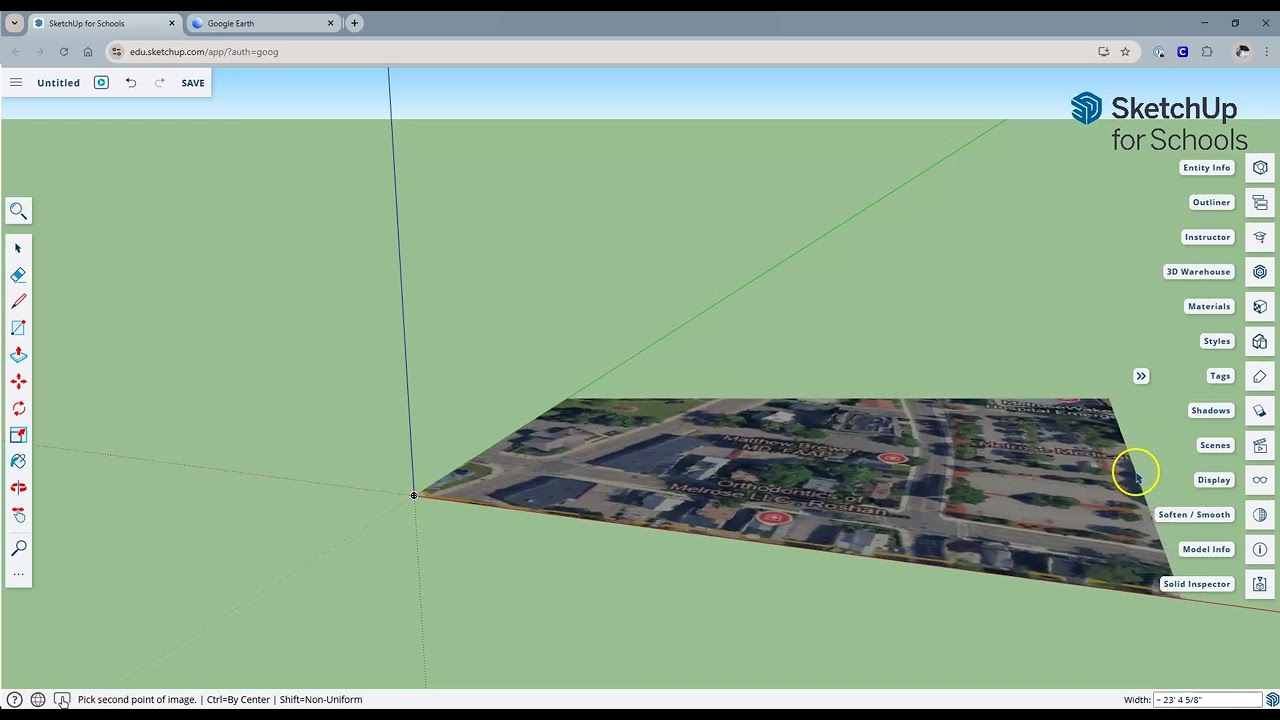Screen dimensions: 1280x720
Task: Open the Solid Inspector panel icon
Action: point(1260,584)
